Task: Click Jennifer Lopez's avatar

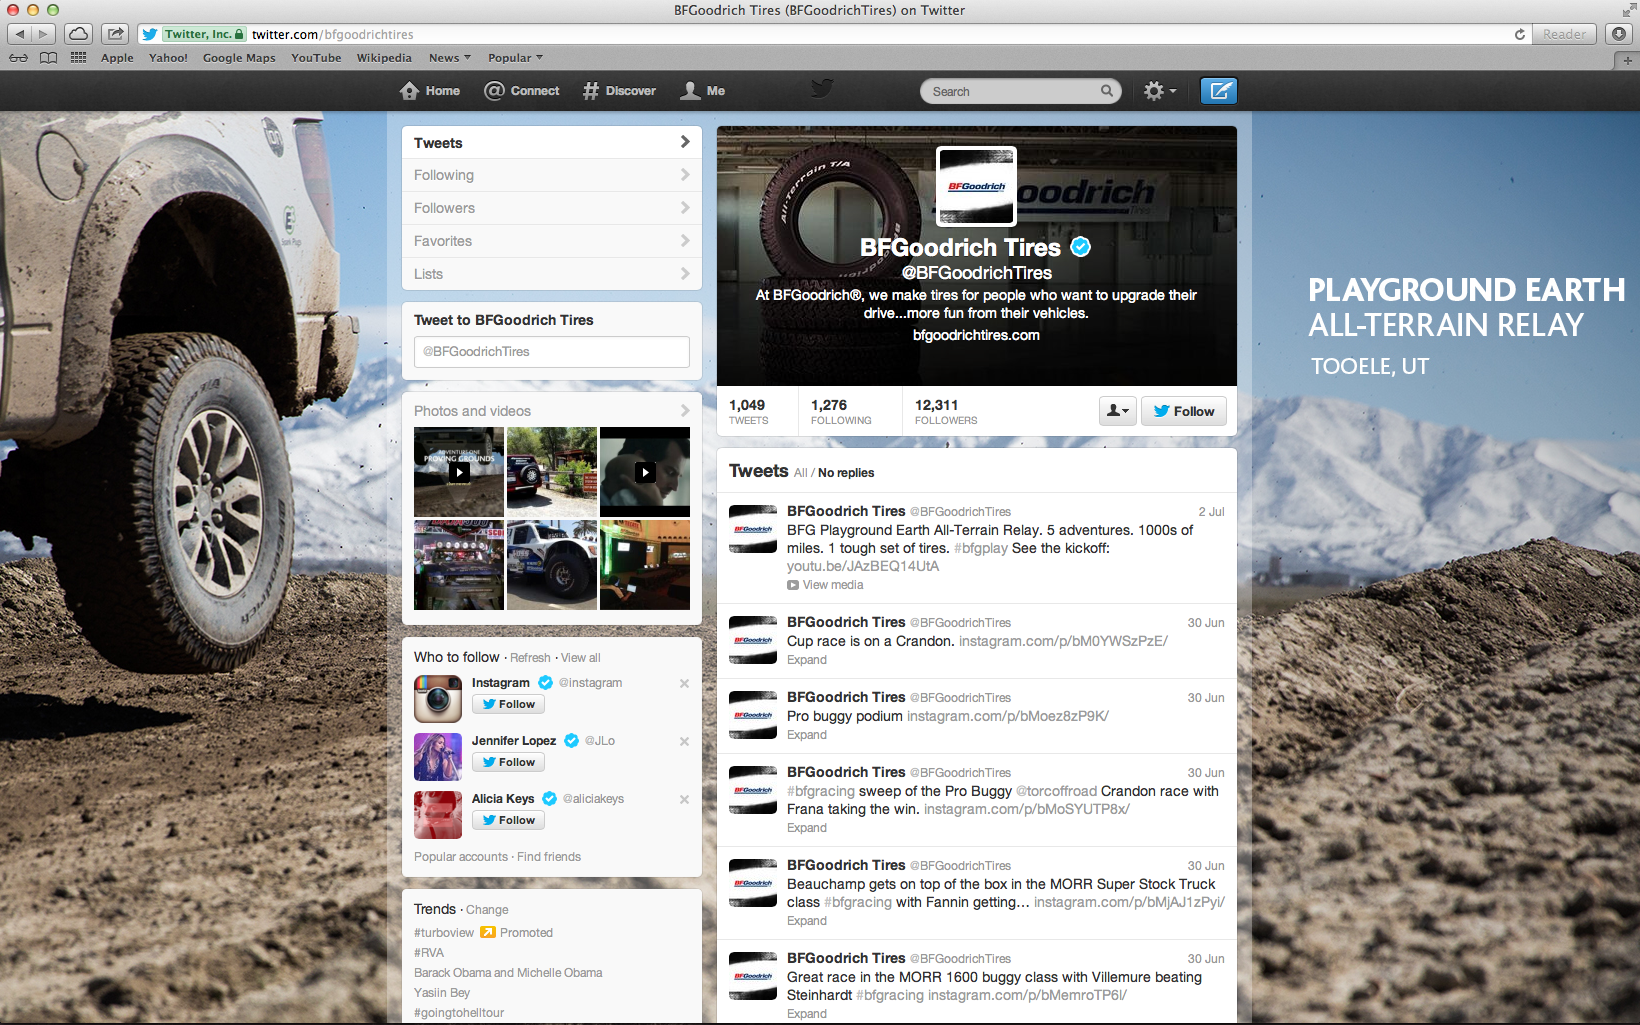Action: (438, 756)
